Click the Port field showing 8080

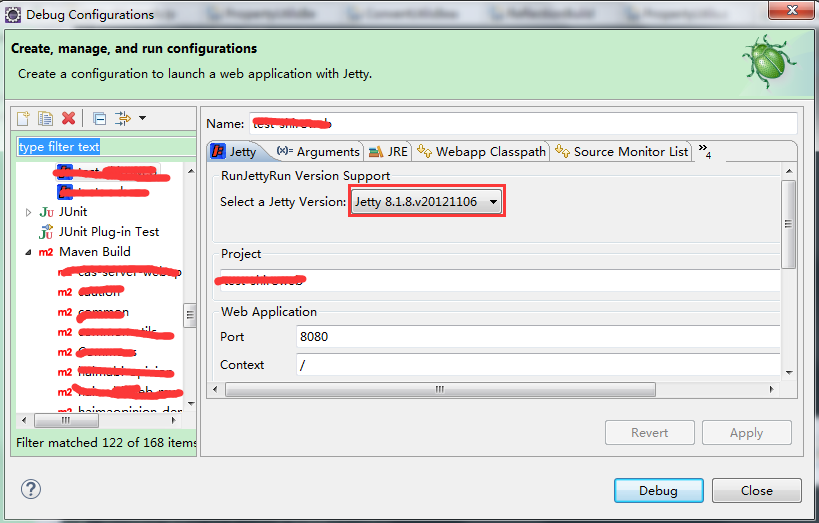click(x=538, y=336)
